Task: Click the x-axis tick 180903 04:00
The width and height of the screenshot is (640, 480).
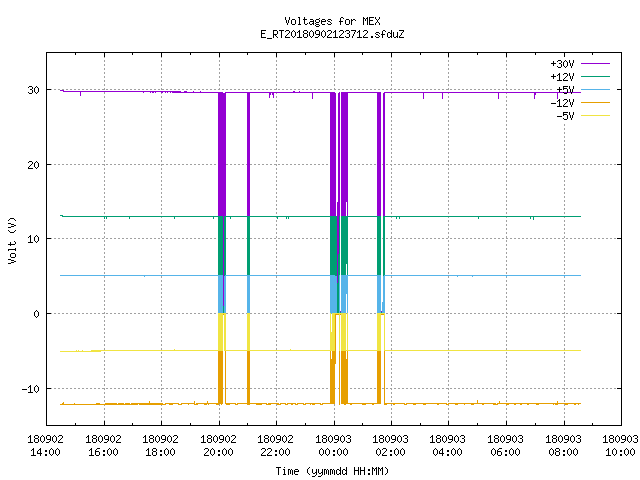Action: point(448,445)
